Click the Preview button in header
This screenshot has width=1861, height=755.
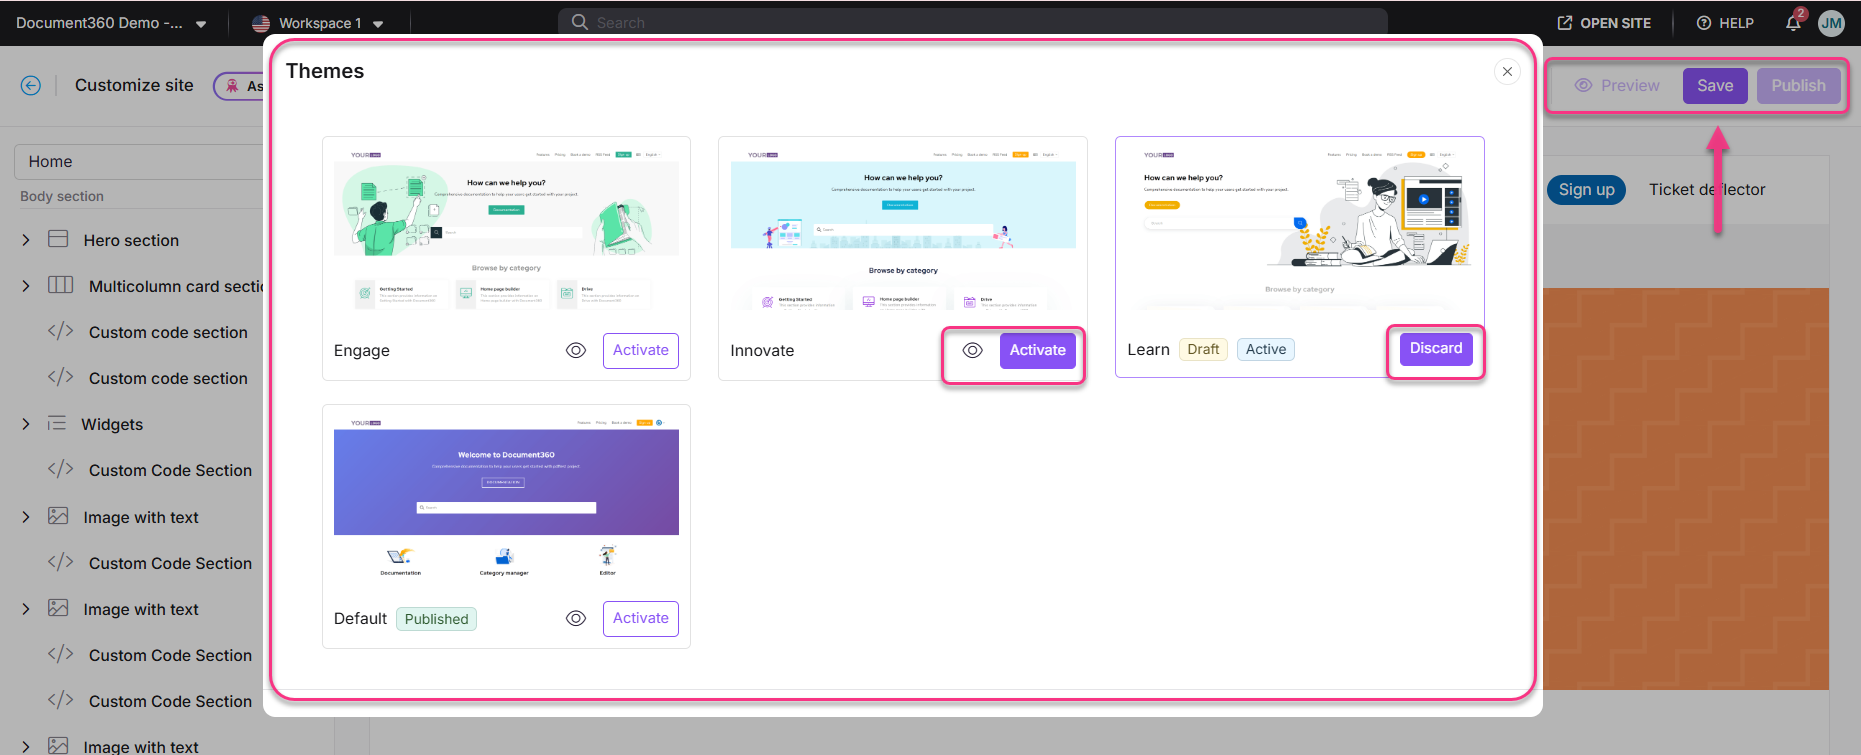coord(1617,86)
